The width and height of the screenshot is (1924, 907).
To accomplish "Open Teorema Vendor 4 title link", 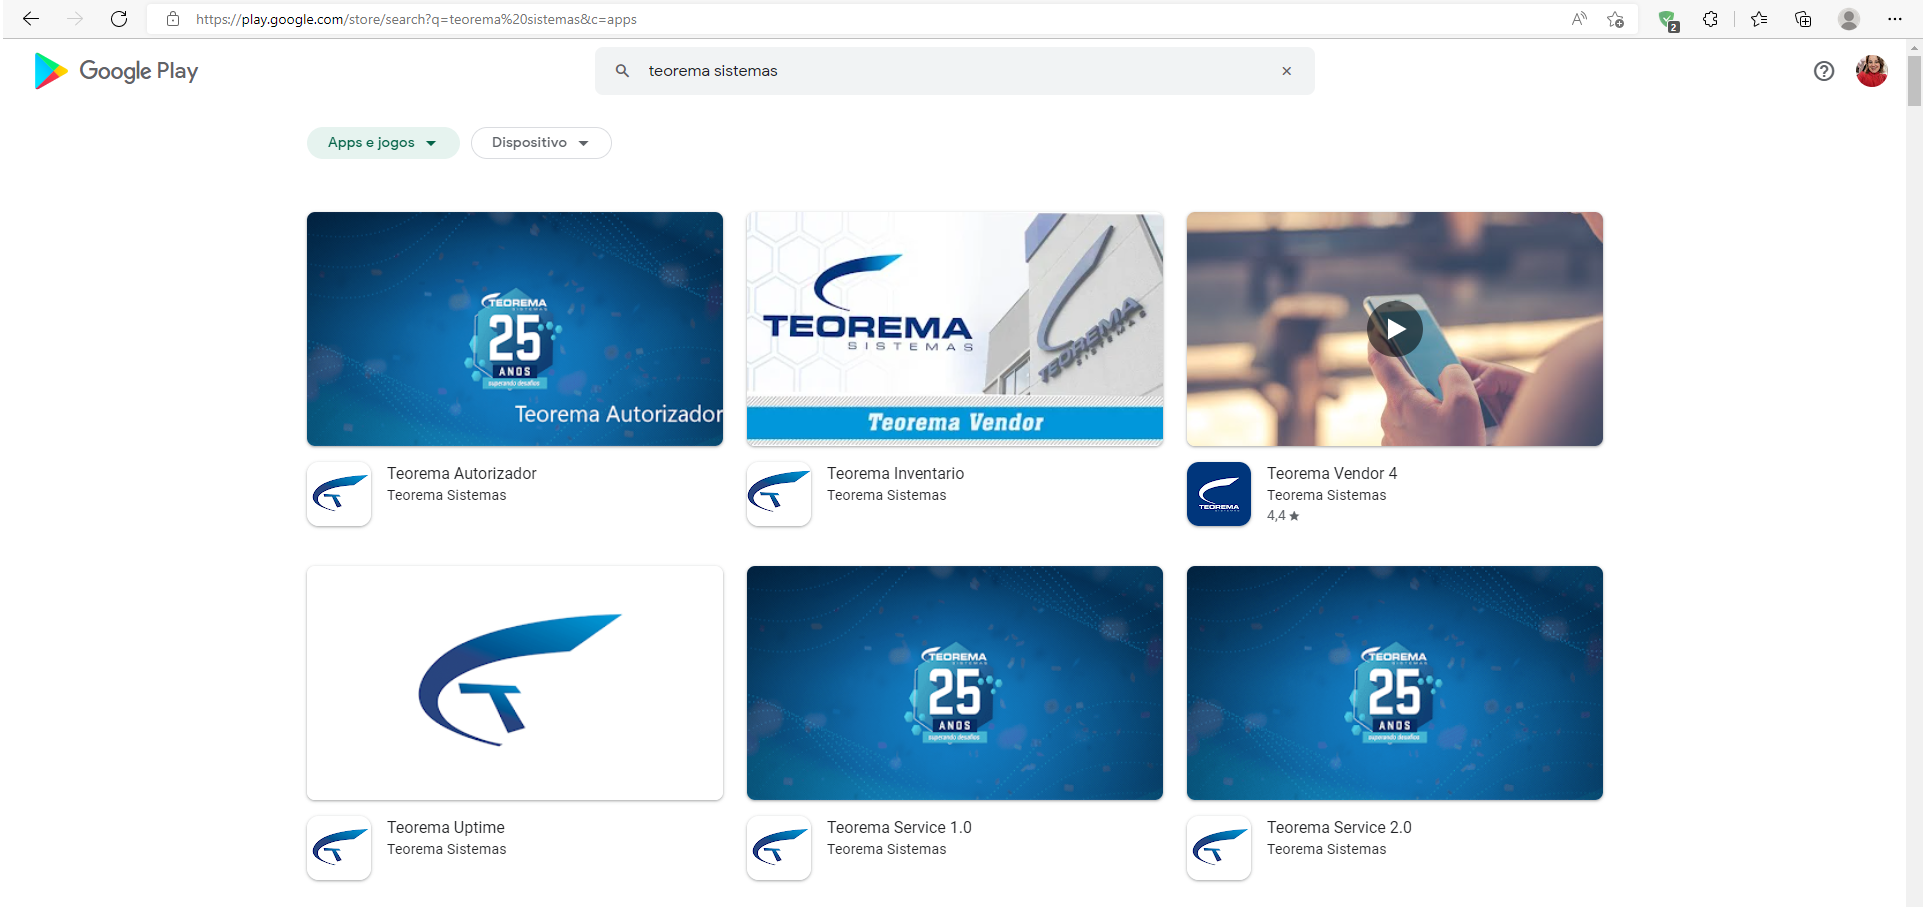I will pos(1332,474).
